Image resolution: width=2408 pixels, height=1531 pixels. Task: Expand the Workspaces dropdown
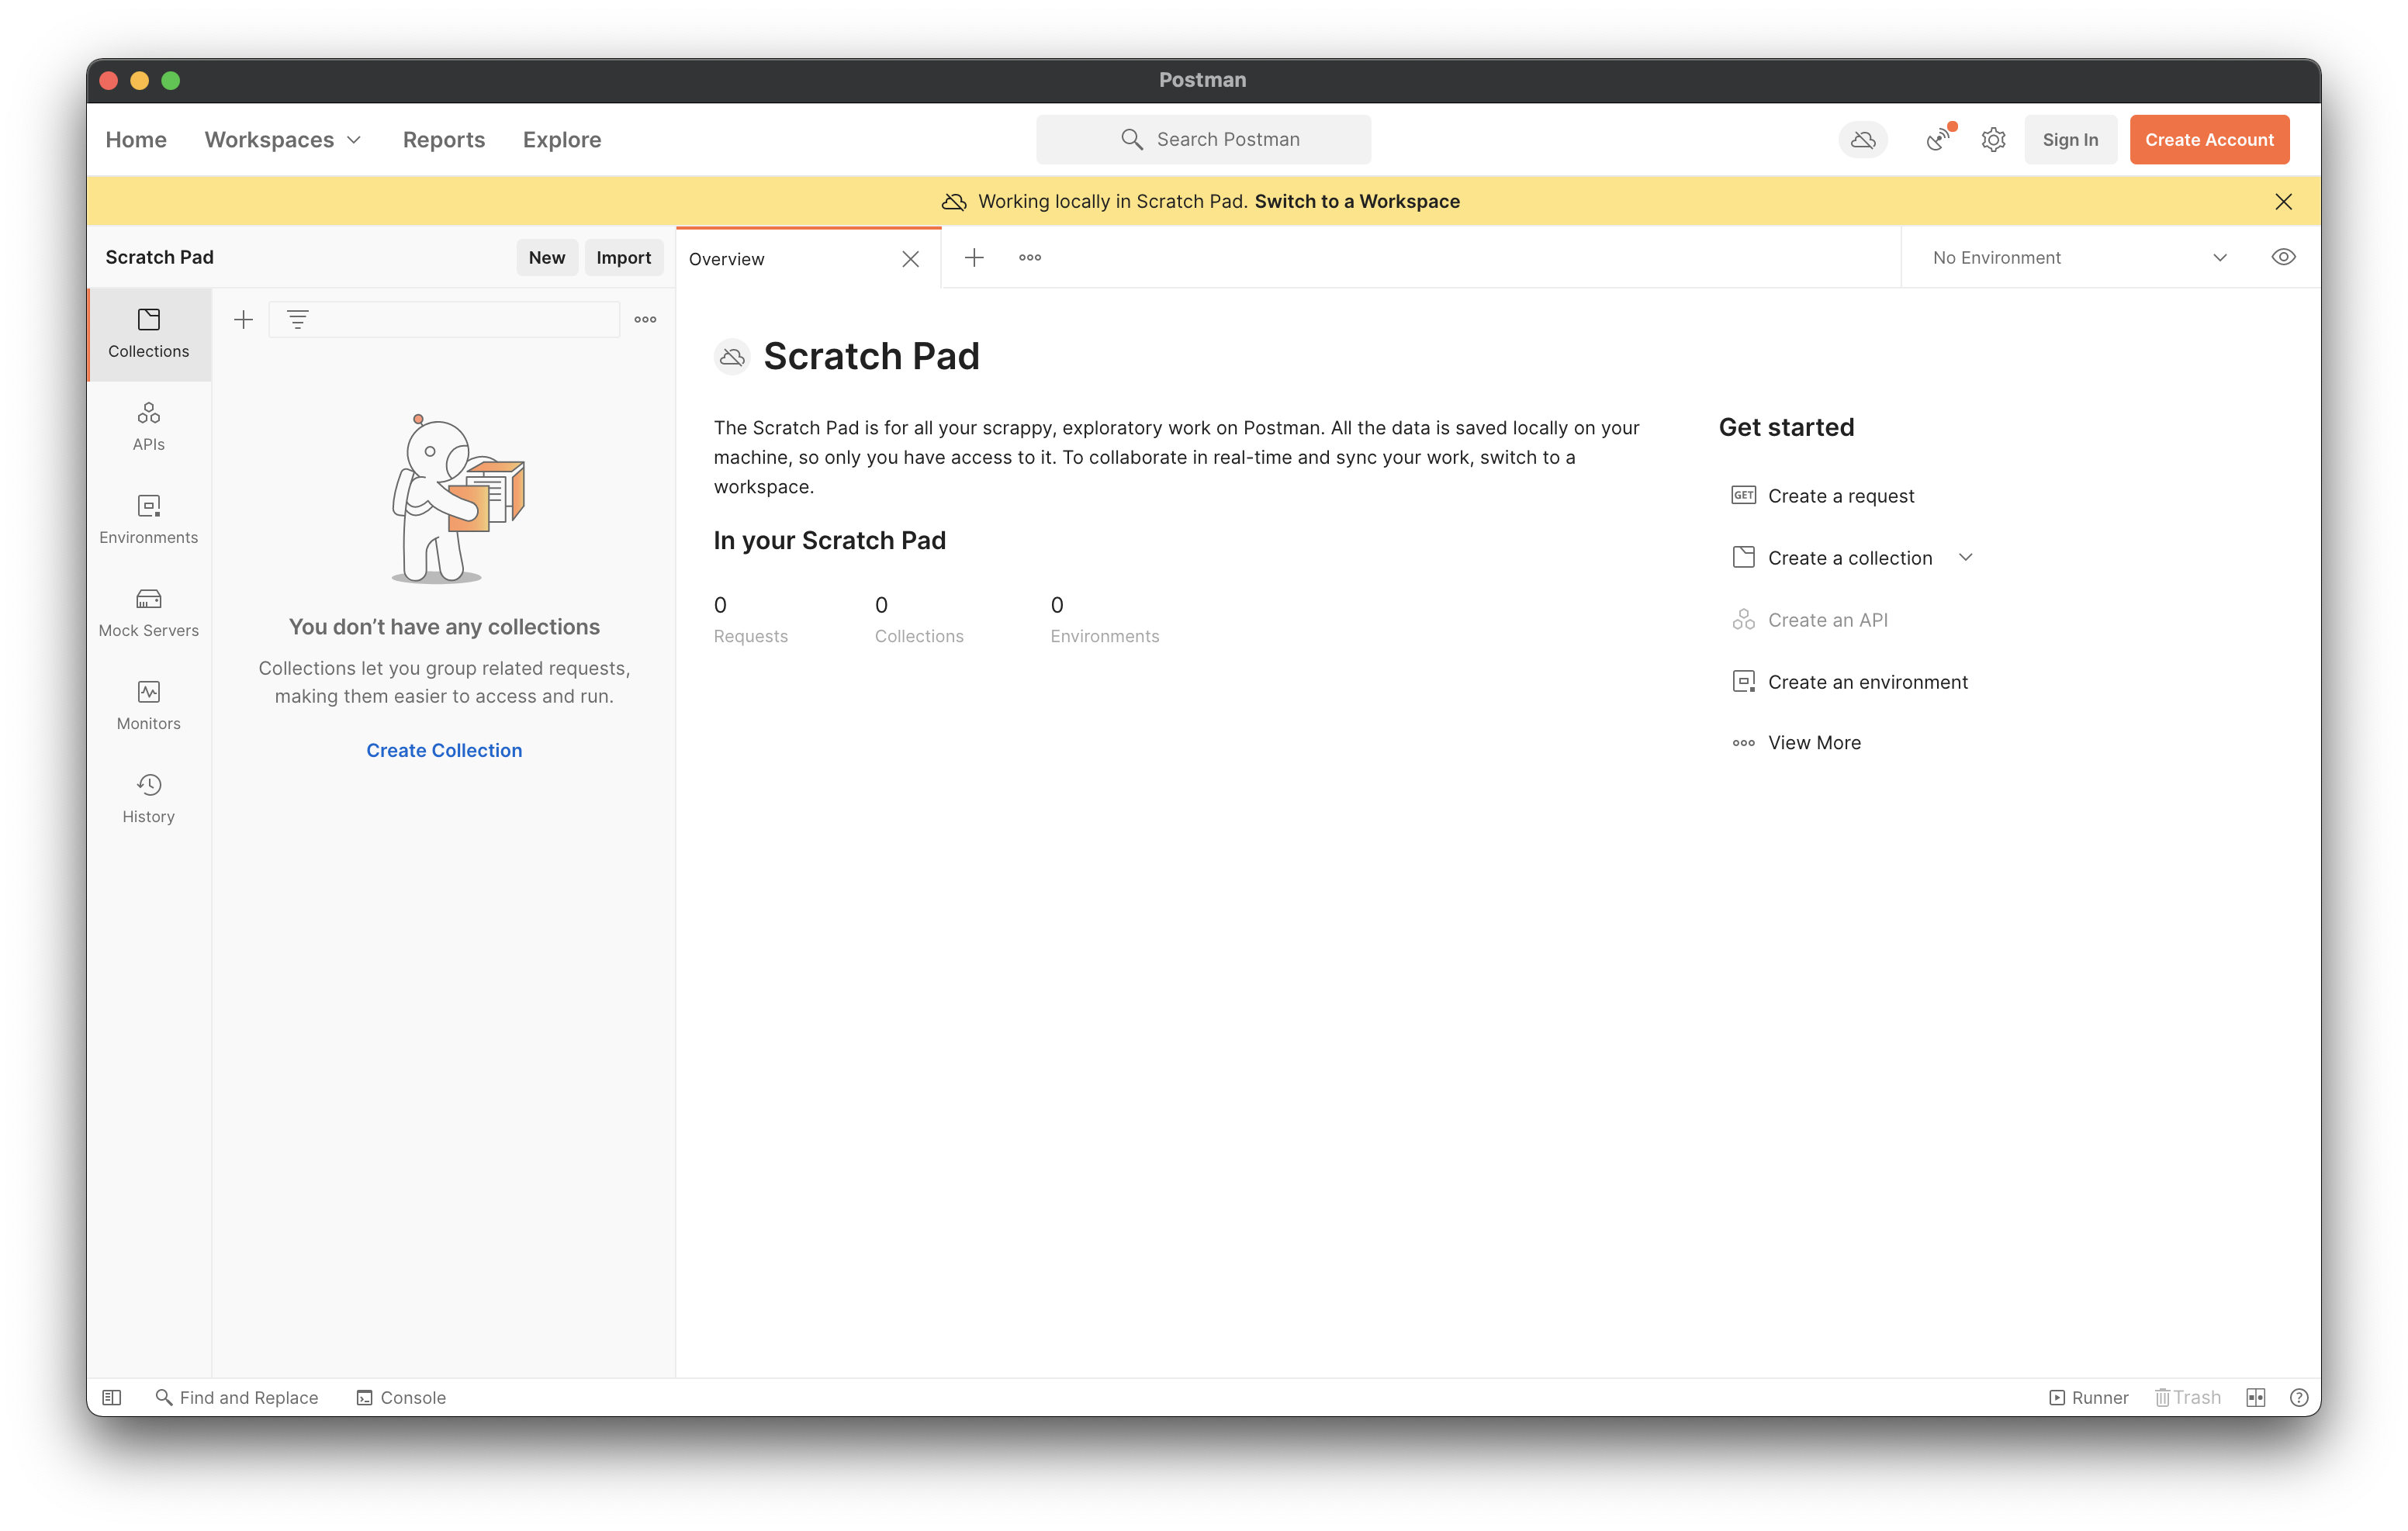(283, 140)
